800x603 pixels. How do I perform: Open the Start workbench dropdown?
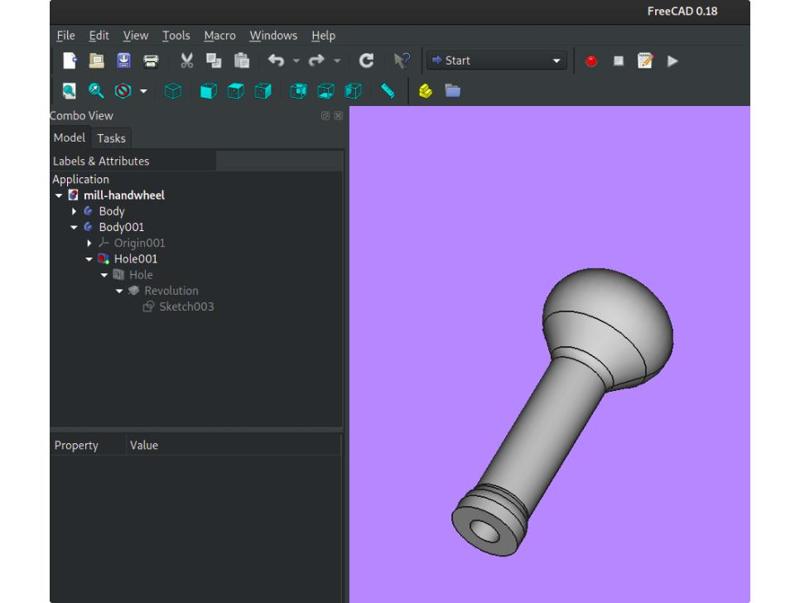click(497, 61)
